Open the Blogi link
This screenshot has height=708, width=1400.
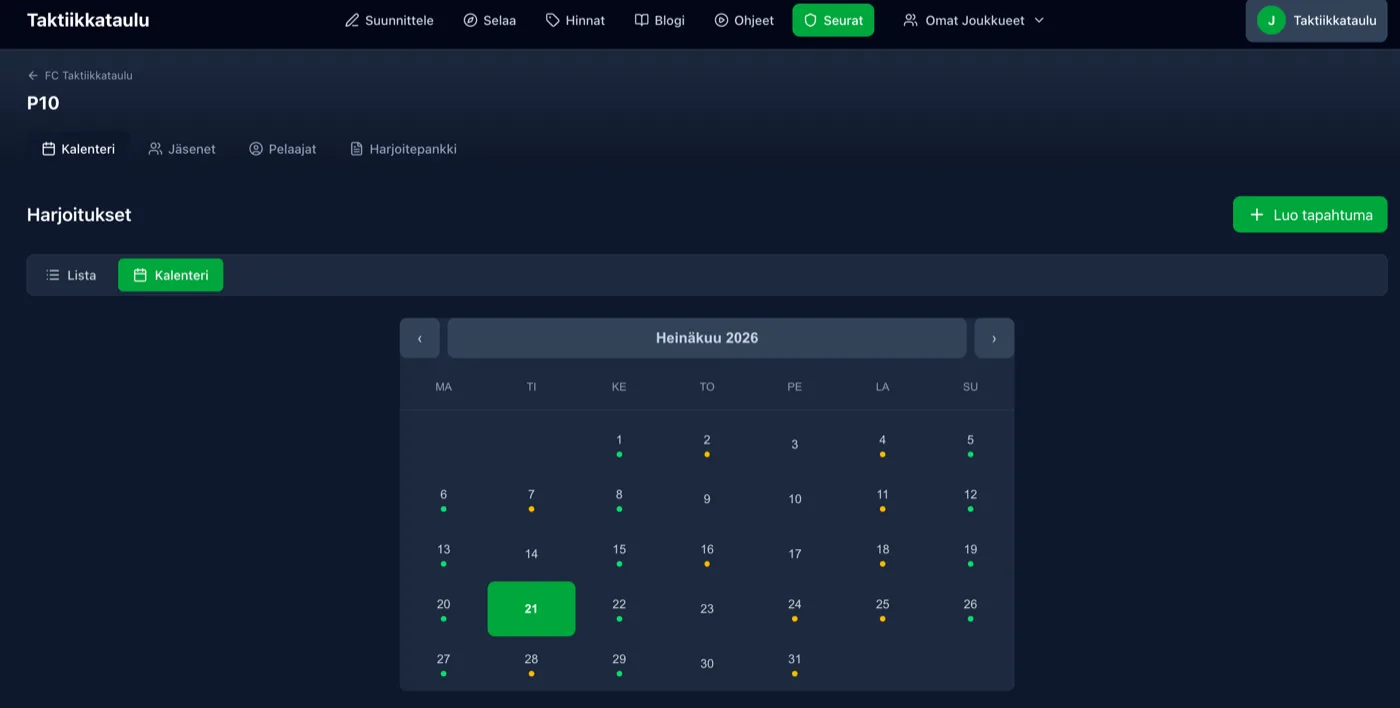click(x=660, y=20)
